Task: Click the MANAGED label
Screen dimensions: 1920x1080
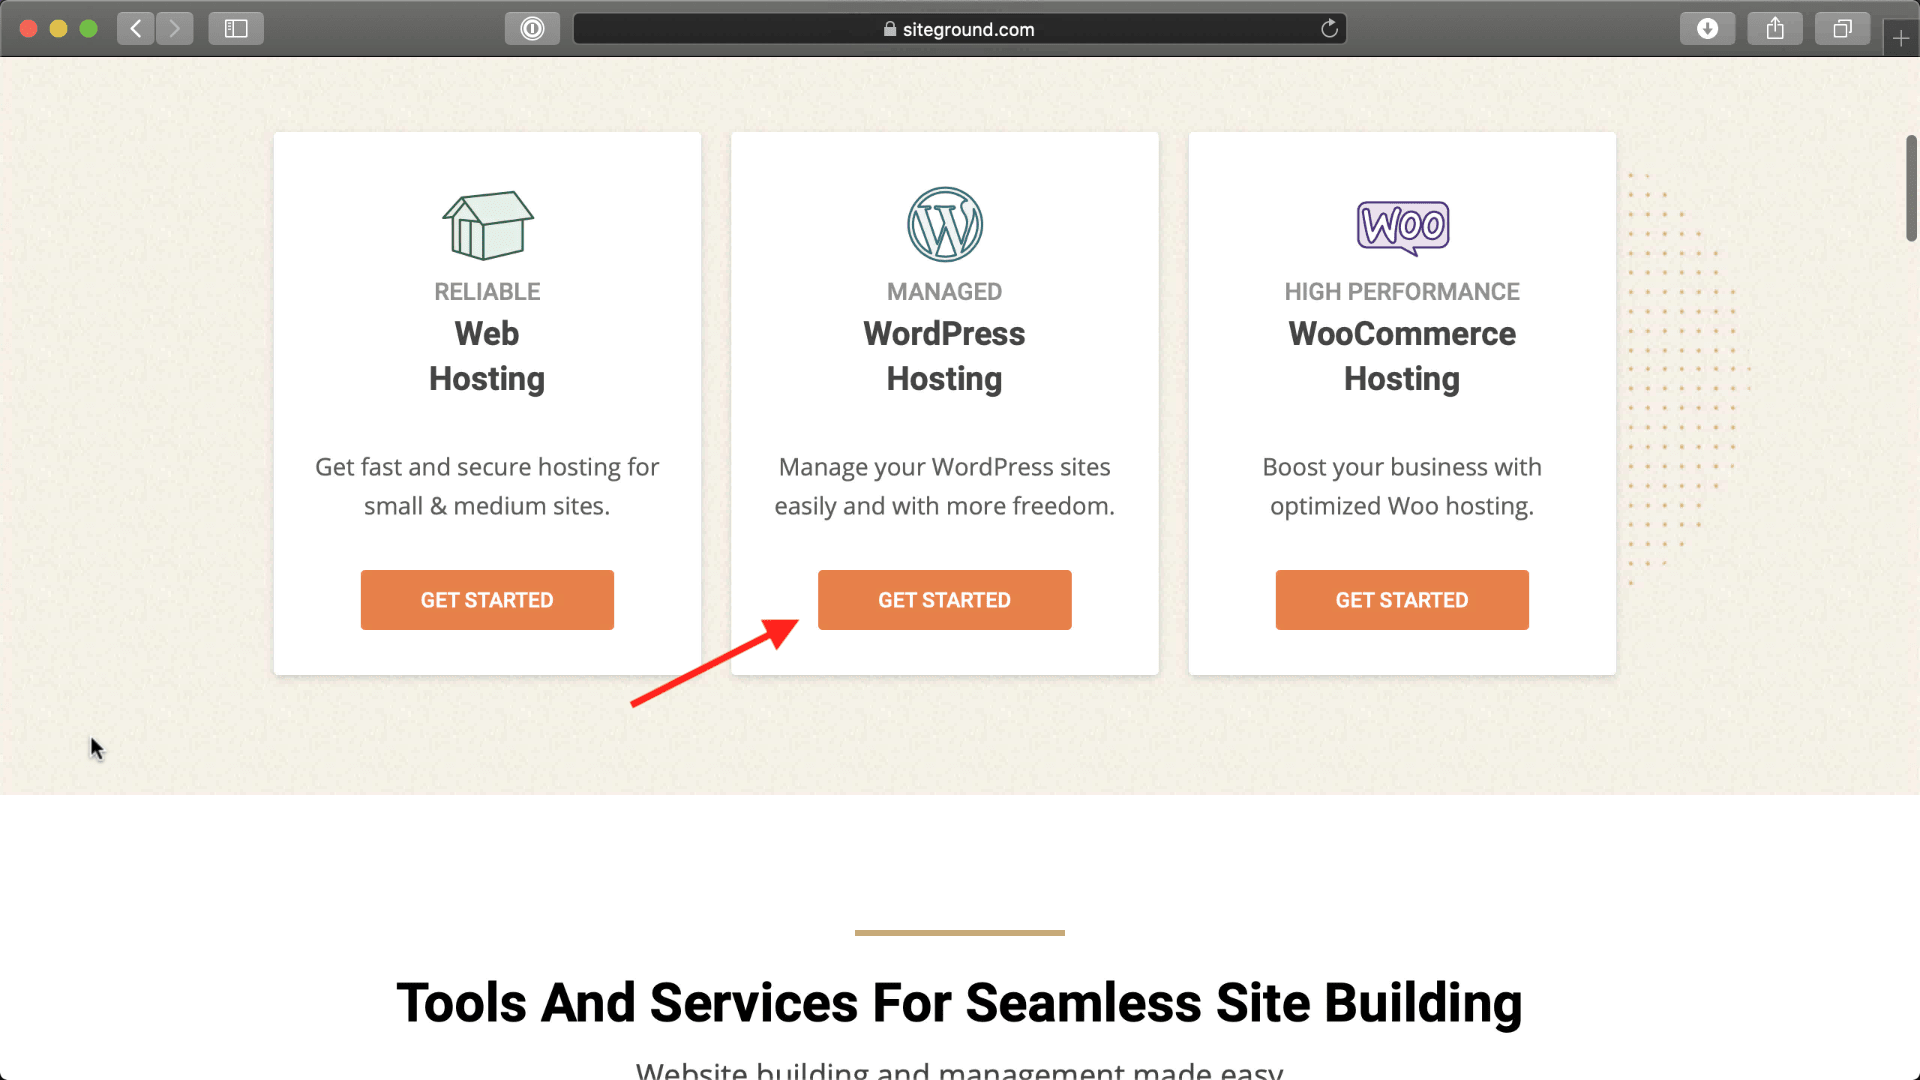Action: pos(945,291)
